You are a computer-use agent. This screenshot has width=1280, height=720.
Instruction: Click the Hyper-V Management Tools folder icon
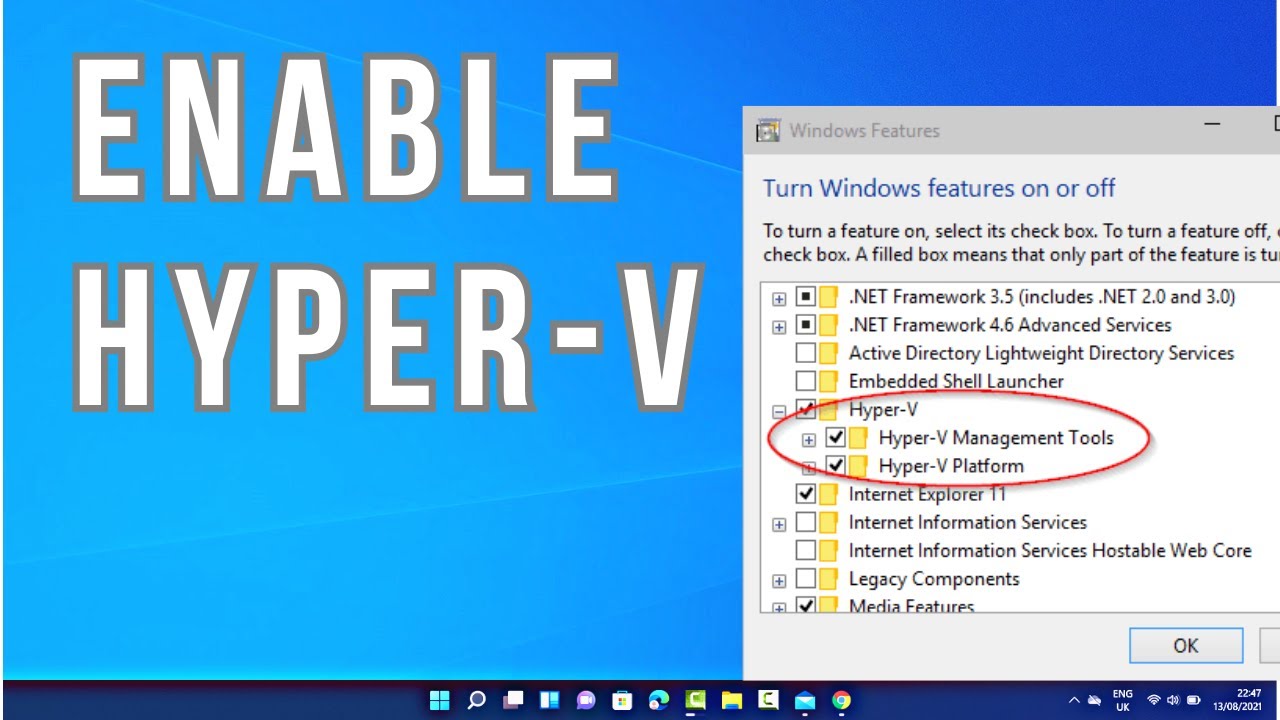click(x=858, y=438)
